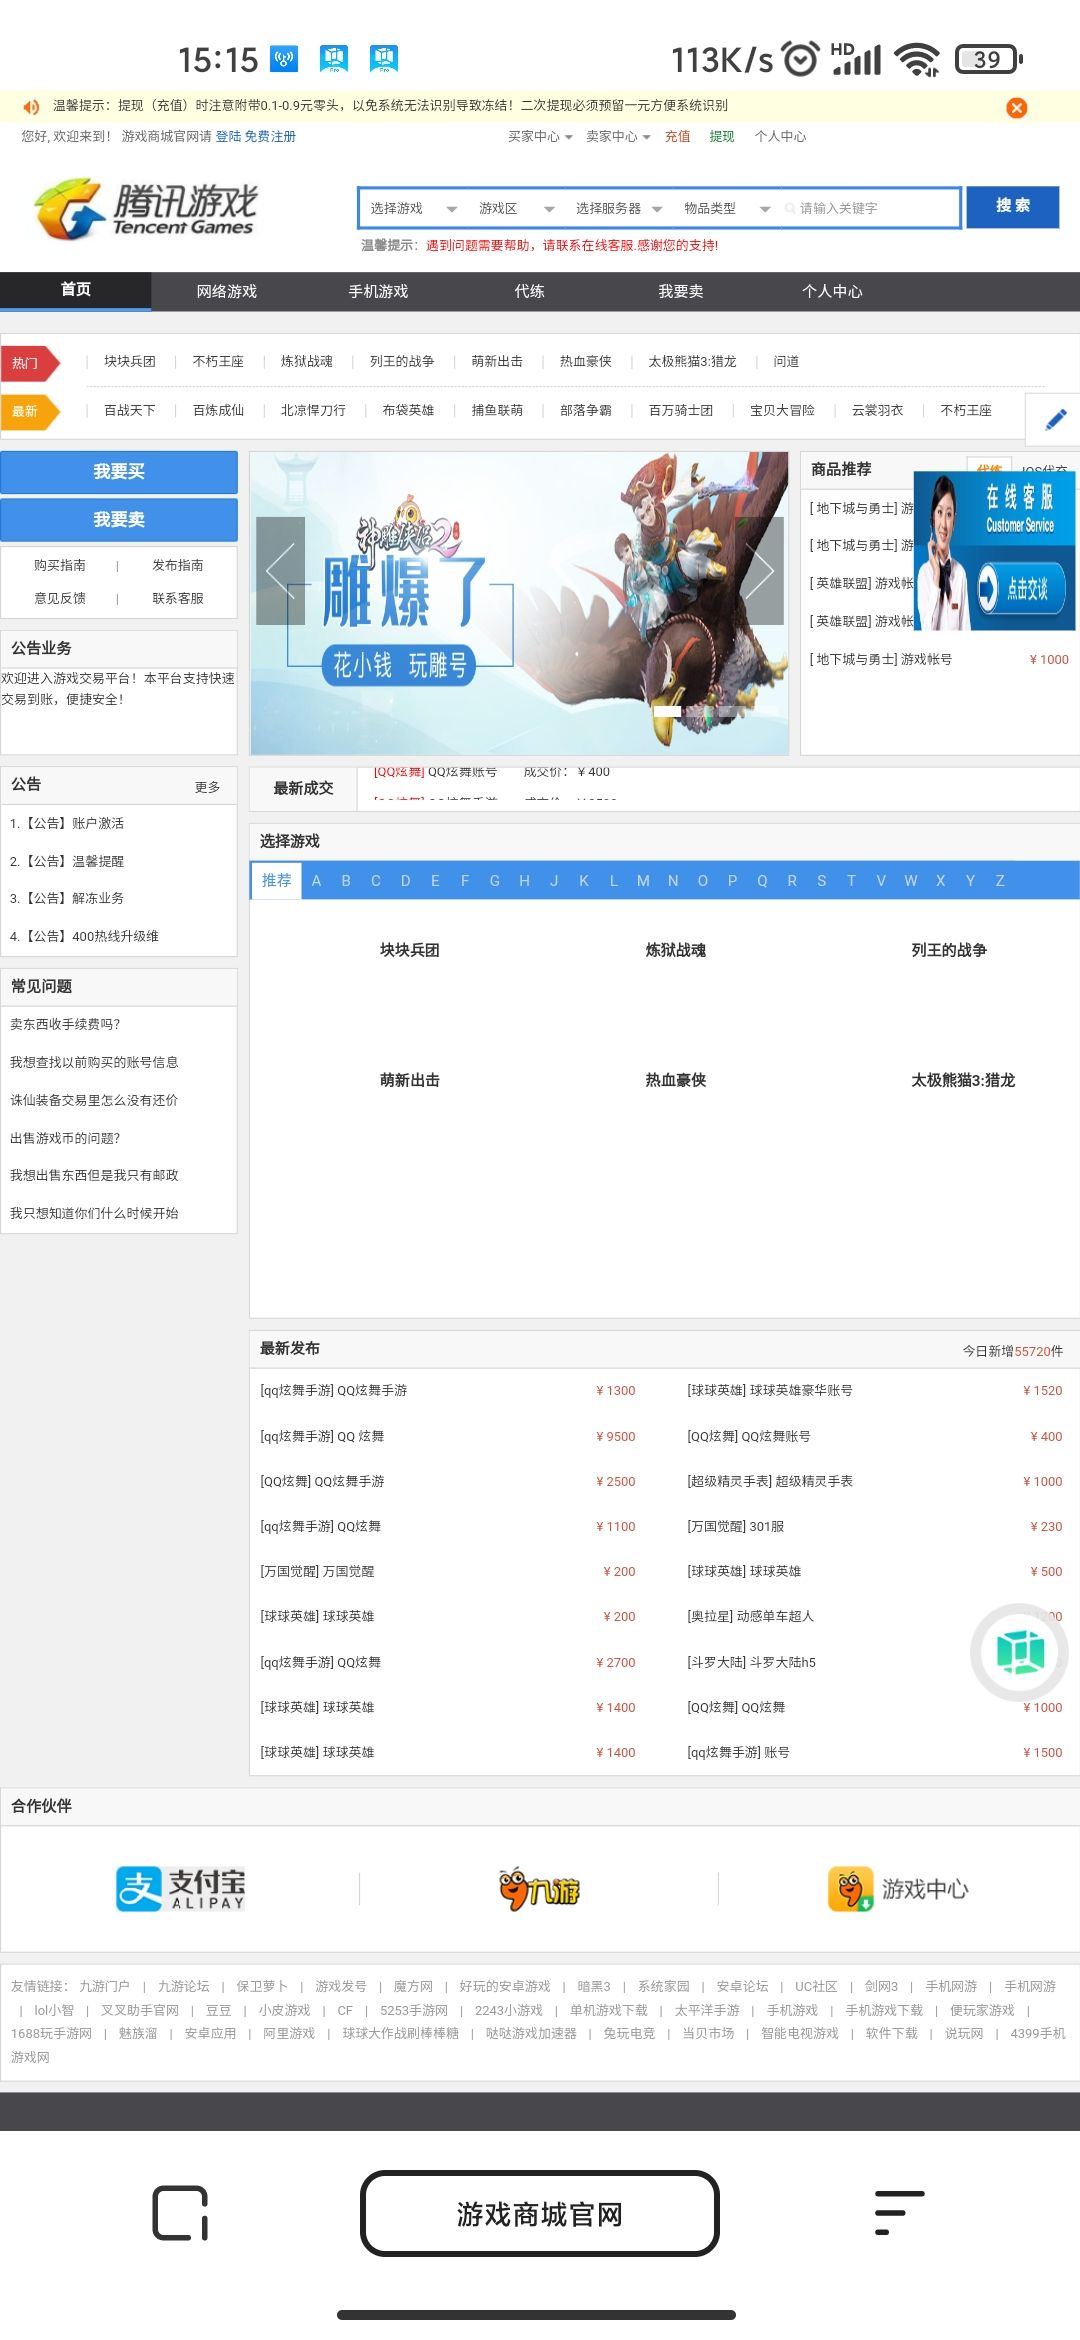This screenshot has width=1080, height=2340.
Task: Open friend link 九游门户
Action: click(x=104, y=1986)
